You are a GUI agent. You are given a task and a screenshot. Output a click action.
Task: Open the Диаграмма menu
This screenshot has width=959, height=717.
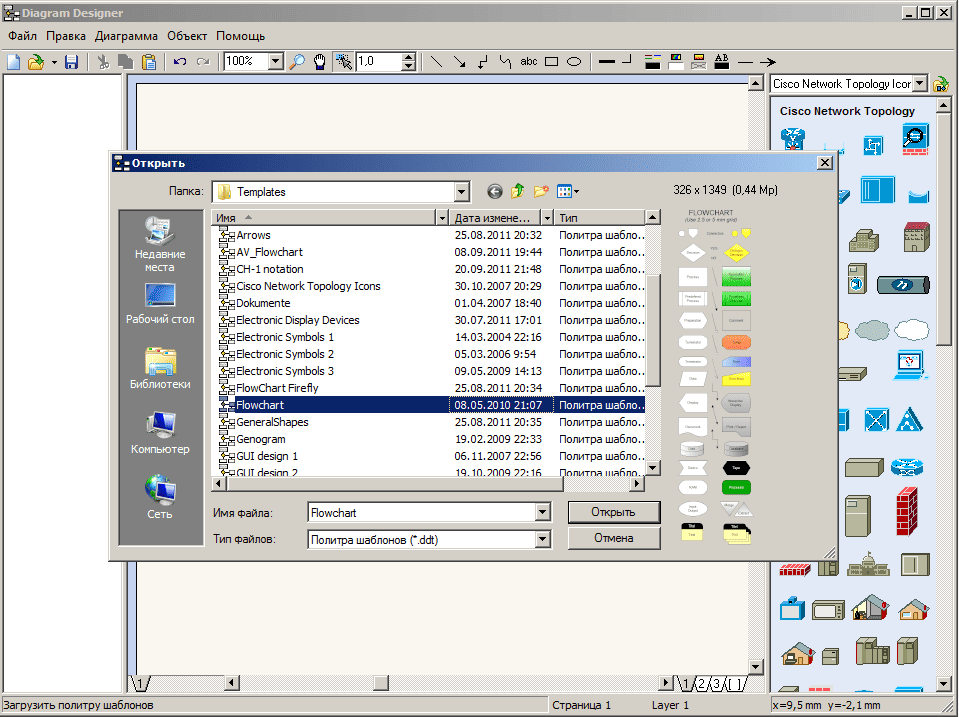(127, 36)
